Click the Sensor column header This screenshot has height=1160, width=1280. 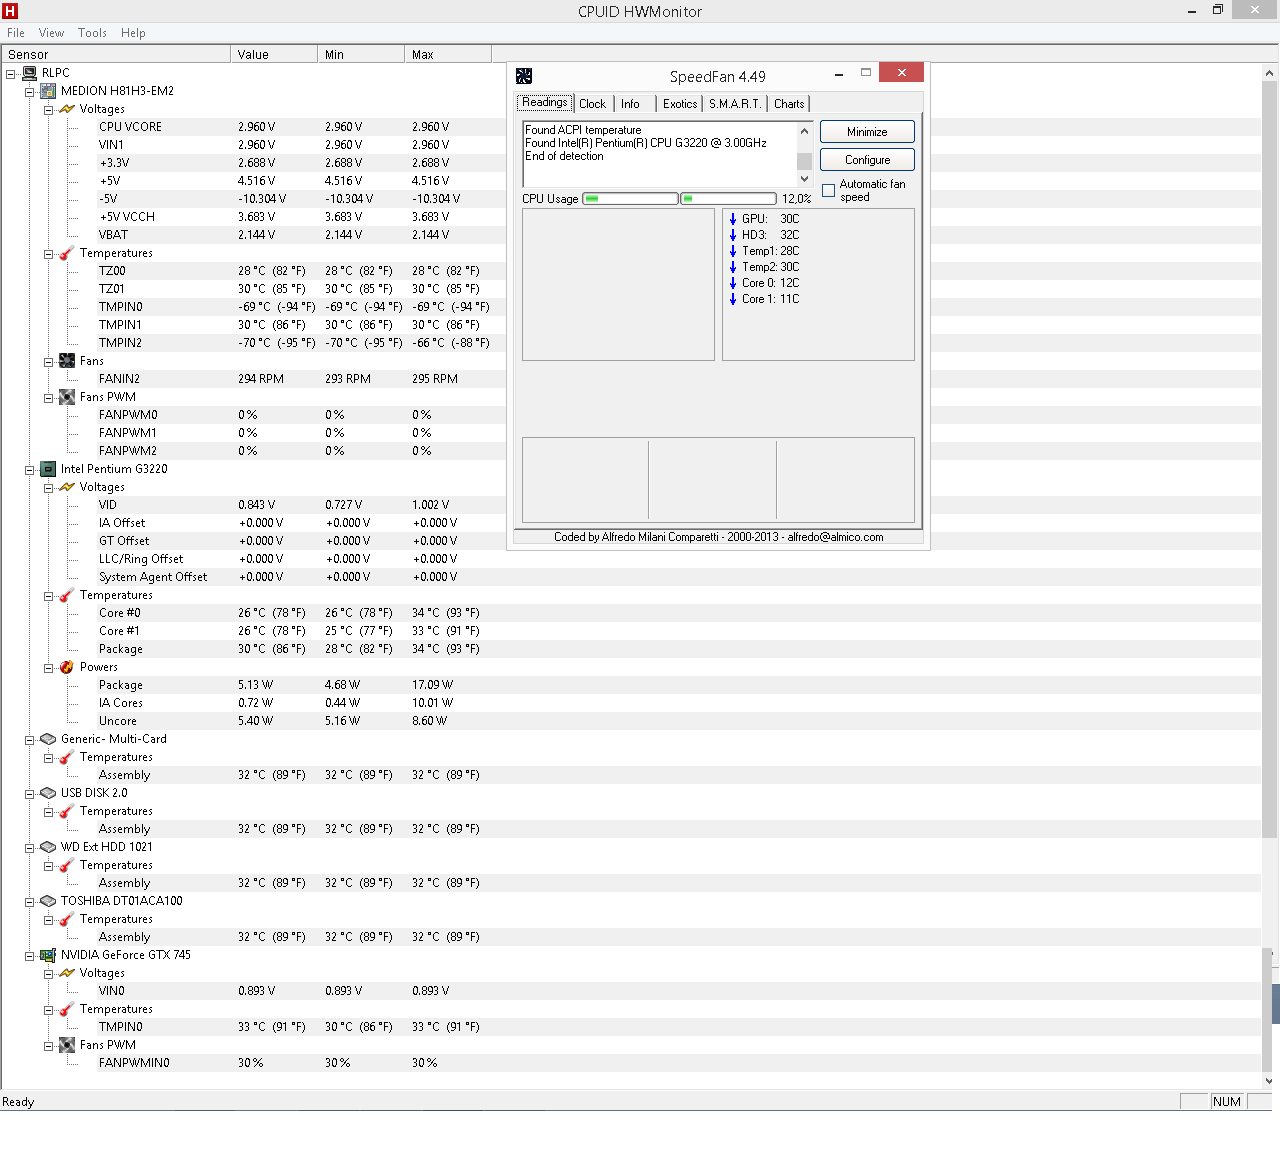coord(115,54)
